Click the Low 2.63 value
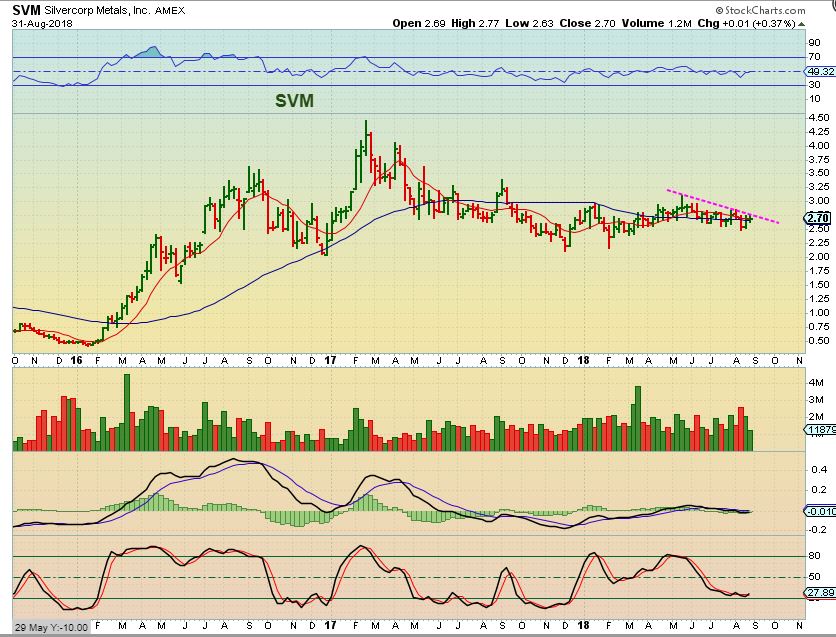 tap(529, 23)
